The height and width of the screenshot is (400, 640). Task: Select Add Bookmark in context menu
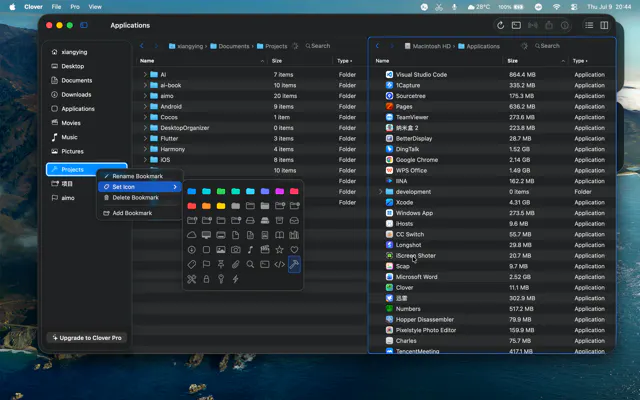[x=140, y=213]
